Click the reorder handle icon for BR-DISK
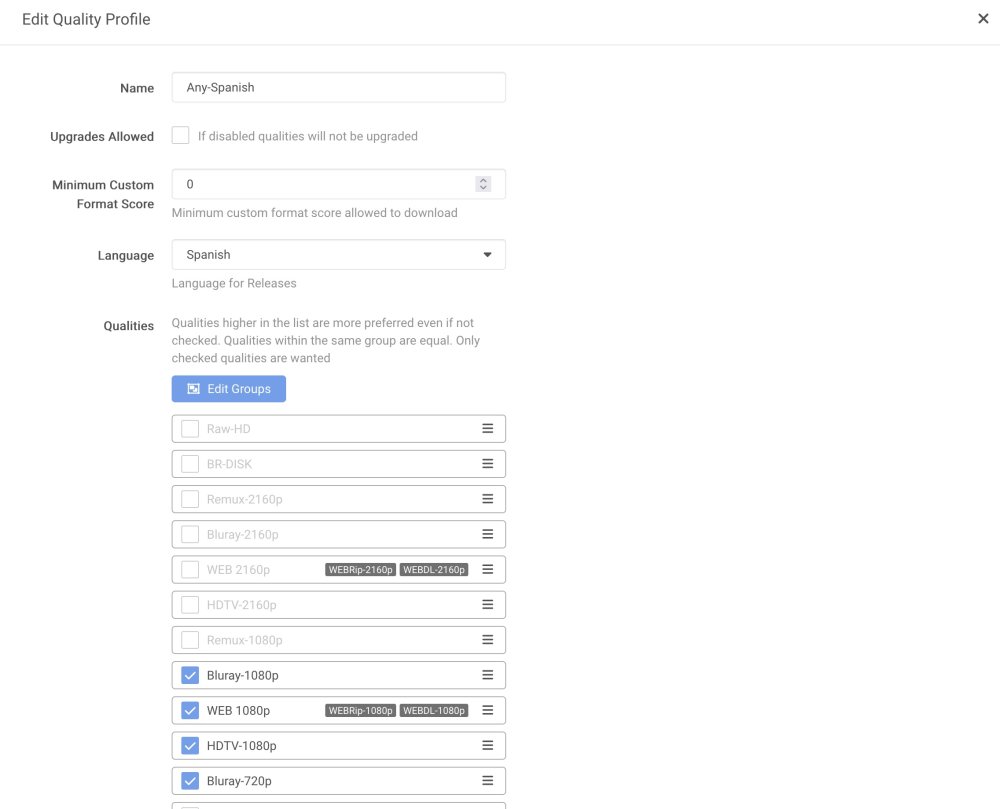This screenshot has height=809, width=1000. click(x=487, y=463)
